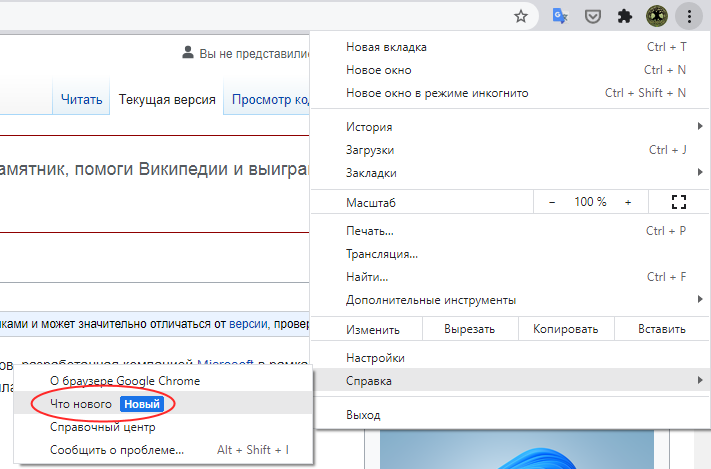711x469 pixels.
Task: Click the user silhouette icon on the page
Action: point(188,52)
